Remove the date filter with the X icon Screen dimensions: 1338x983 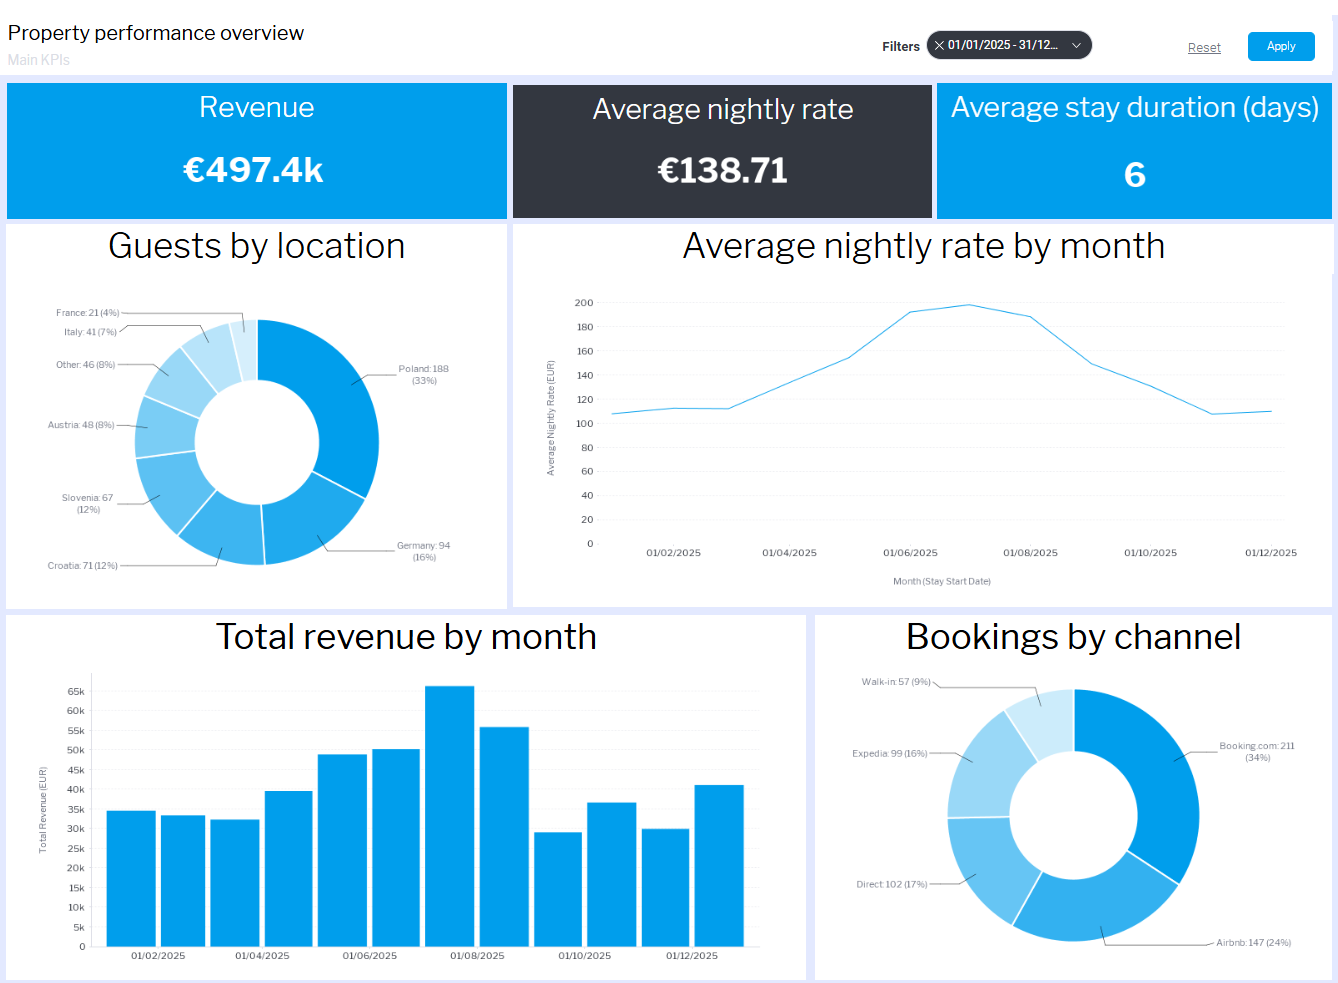[939, 46]
